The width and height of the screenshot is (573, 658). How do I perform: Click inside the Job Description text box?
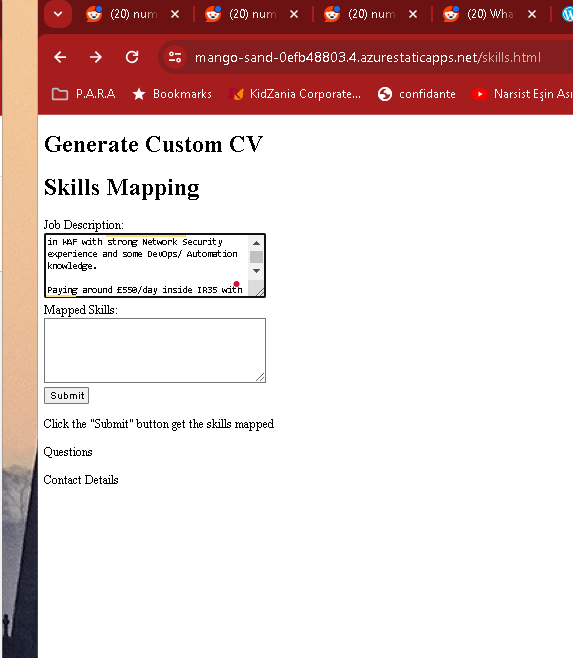(x=147, y=266)
